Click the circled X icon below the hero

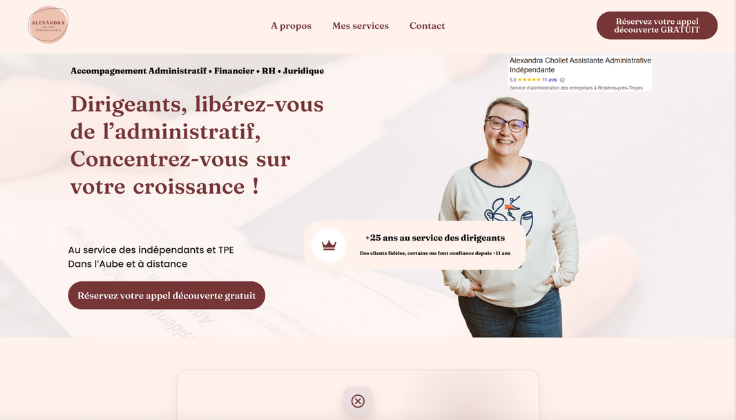[x=358, y=401]
